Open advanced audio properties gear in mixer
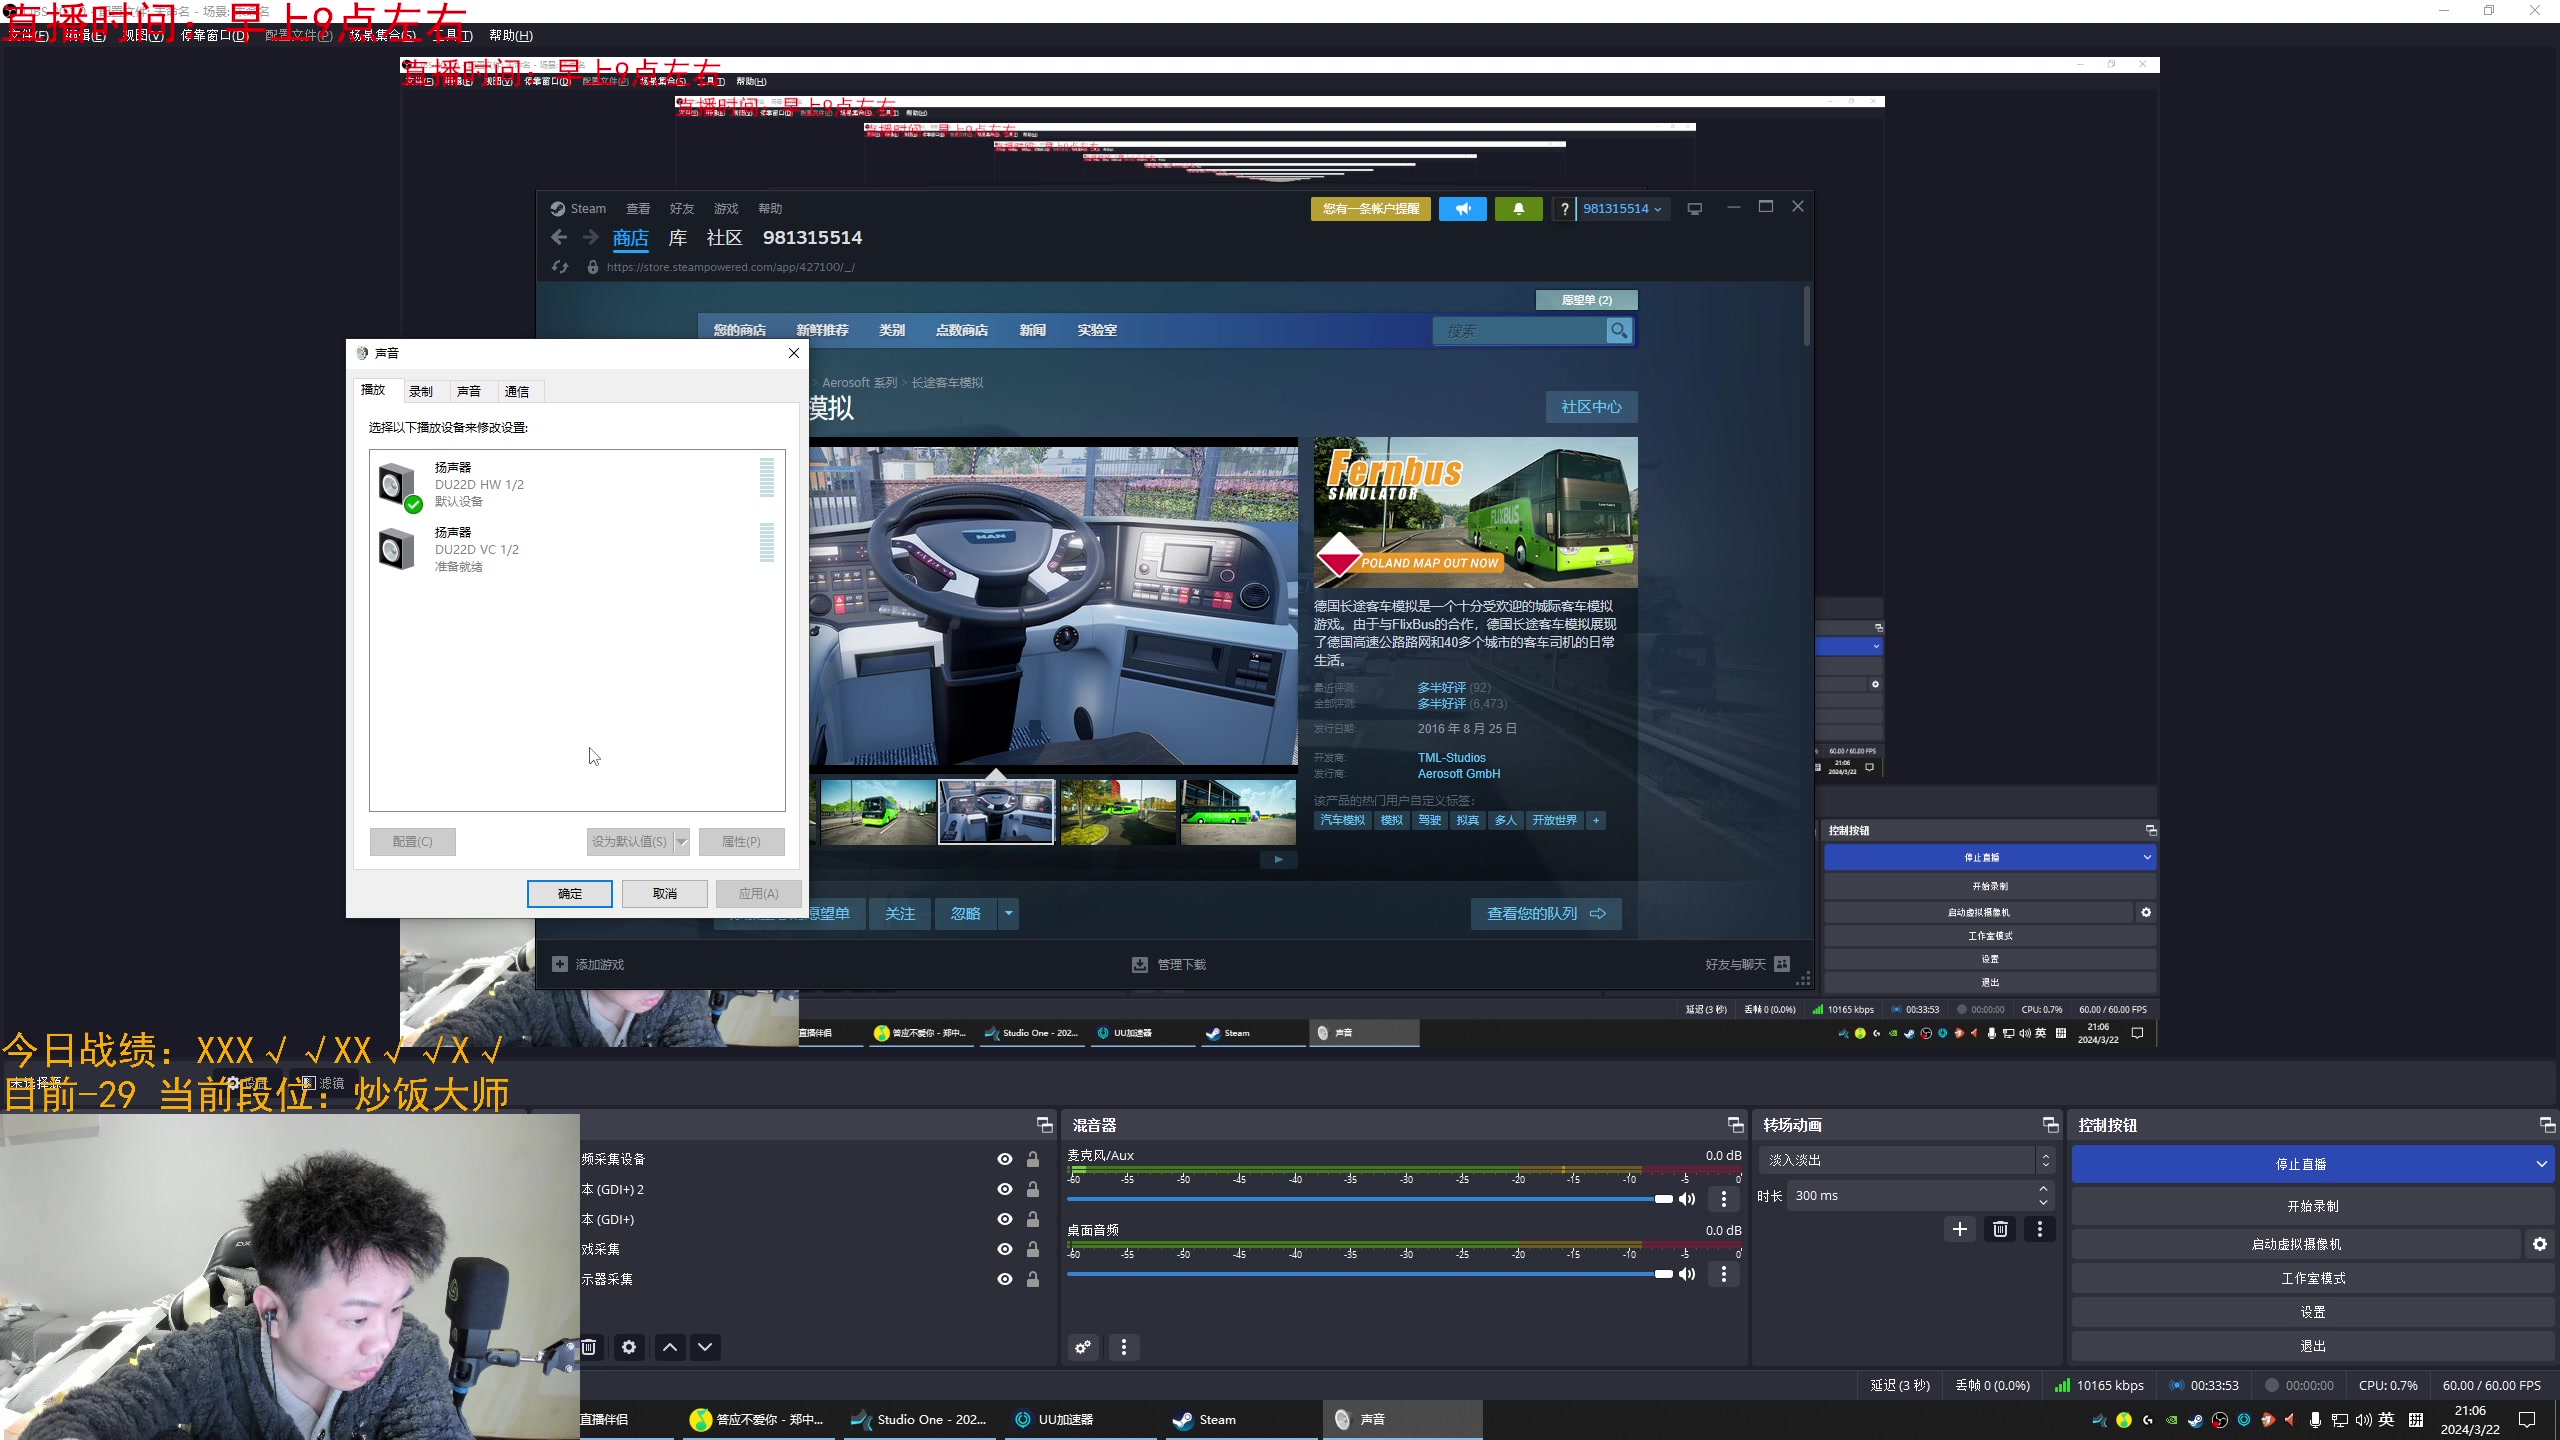2560x1440 pixels. point(1083,1347)
